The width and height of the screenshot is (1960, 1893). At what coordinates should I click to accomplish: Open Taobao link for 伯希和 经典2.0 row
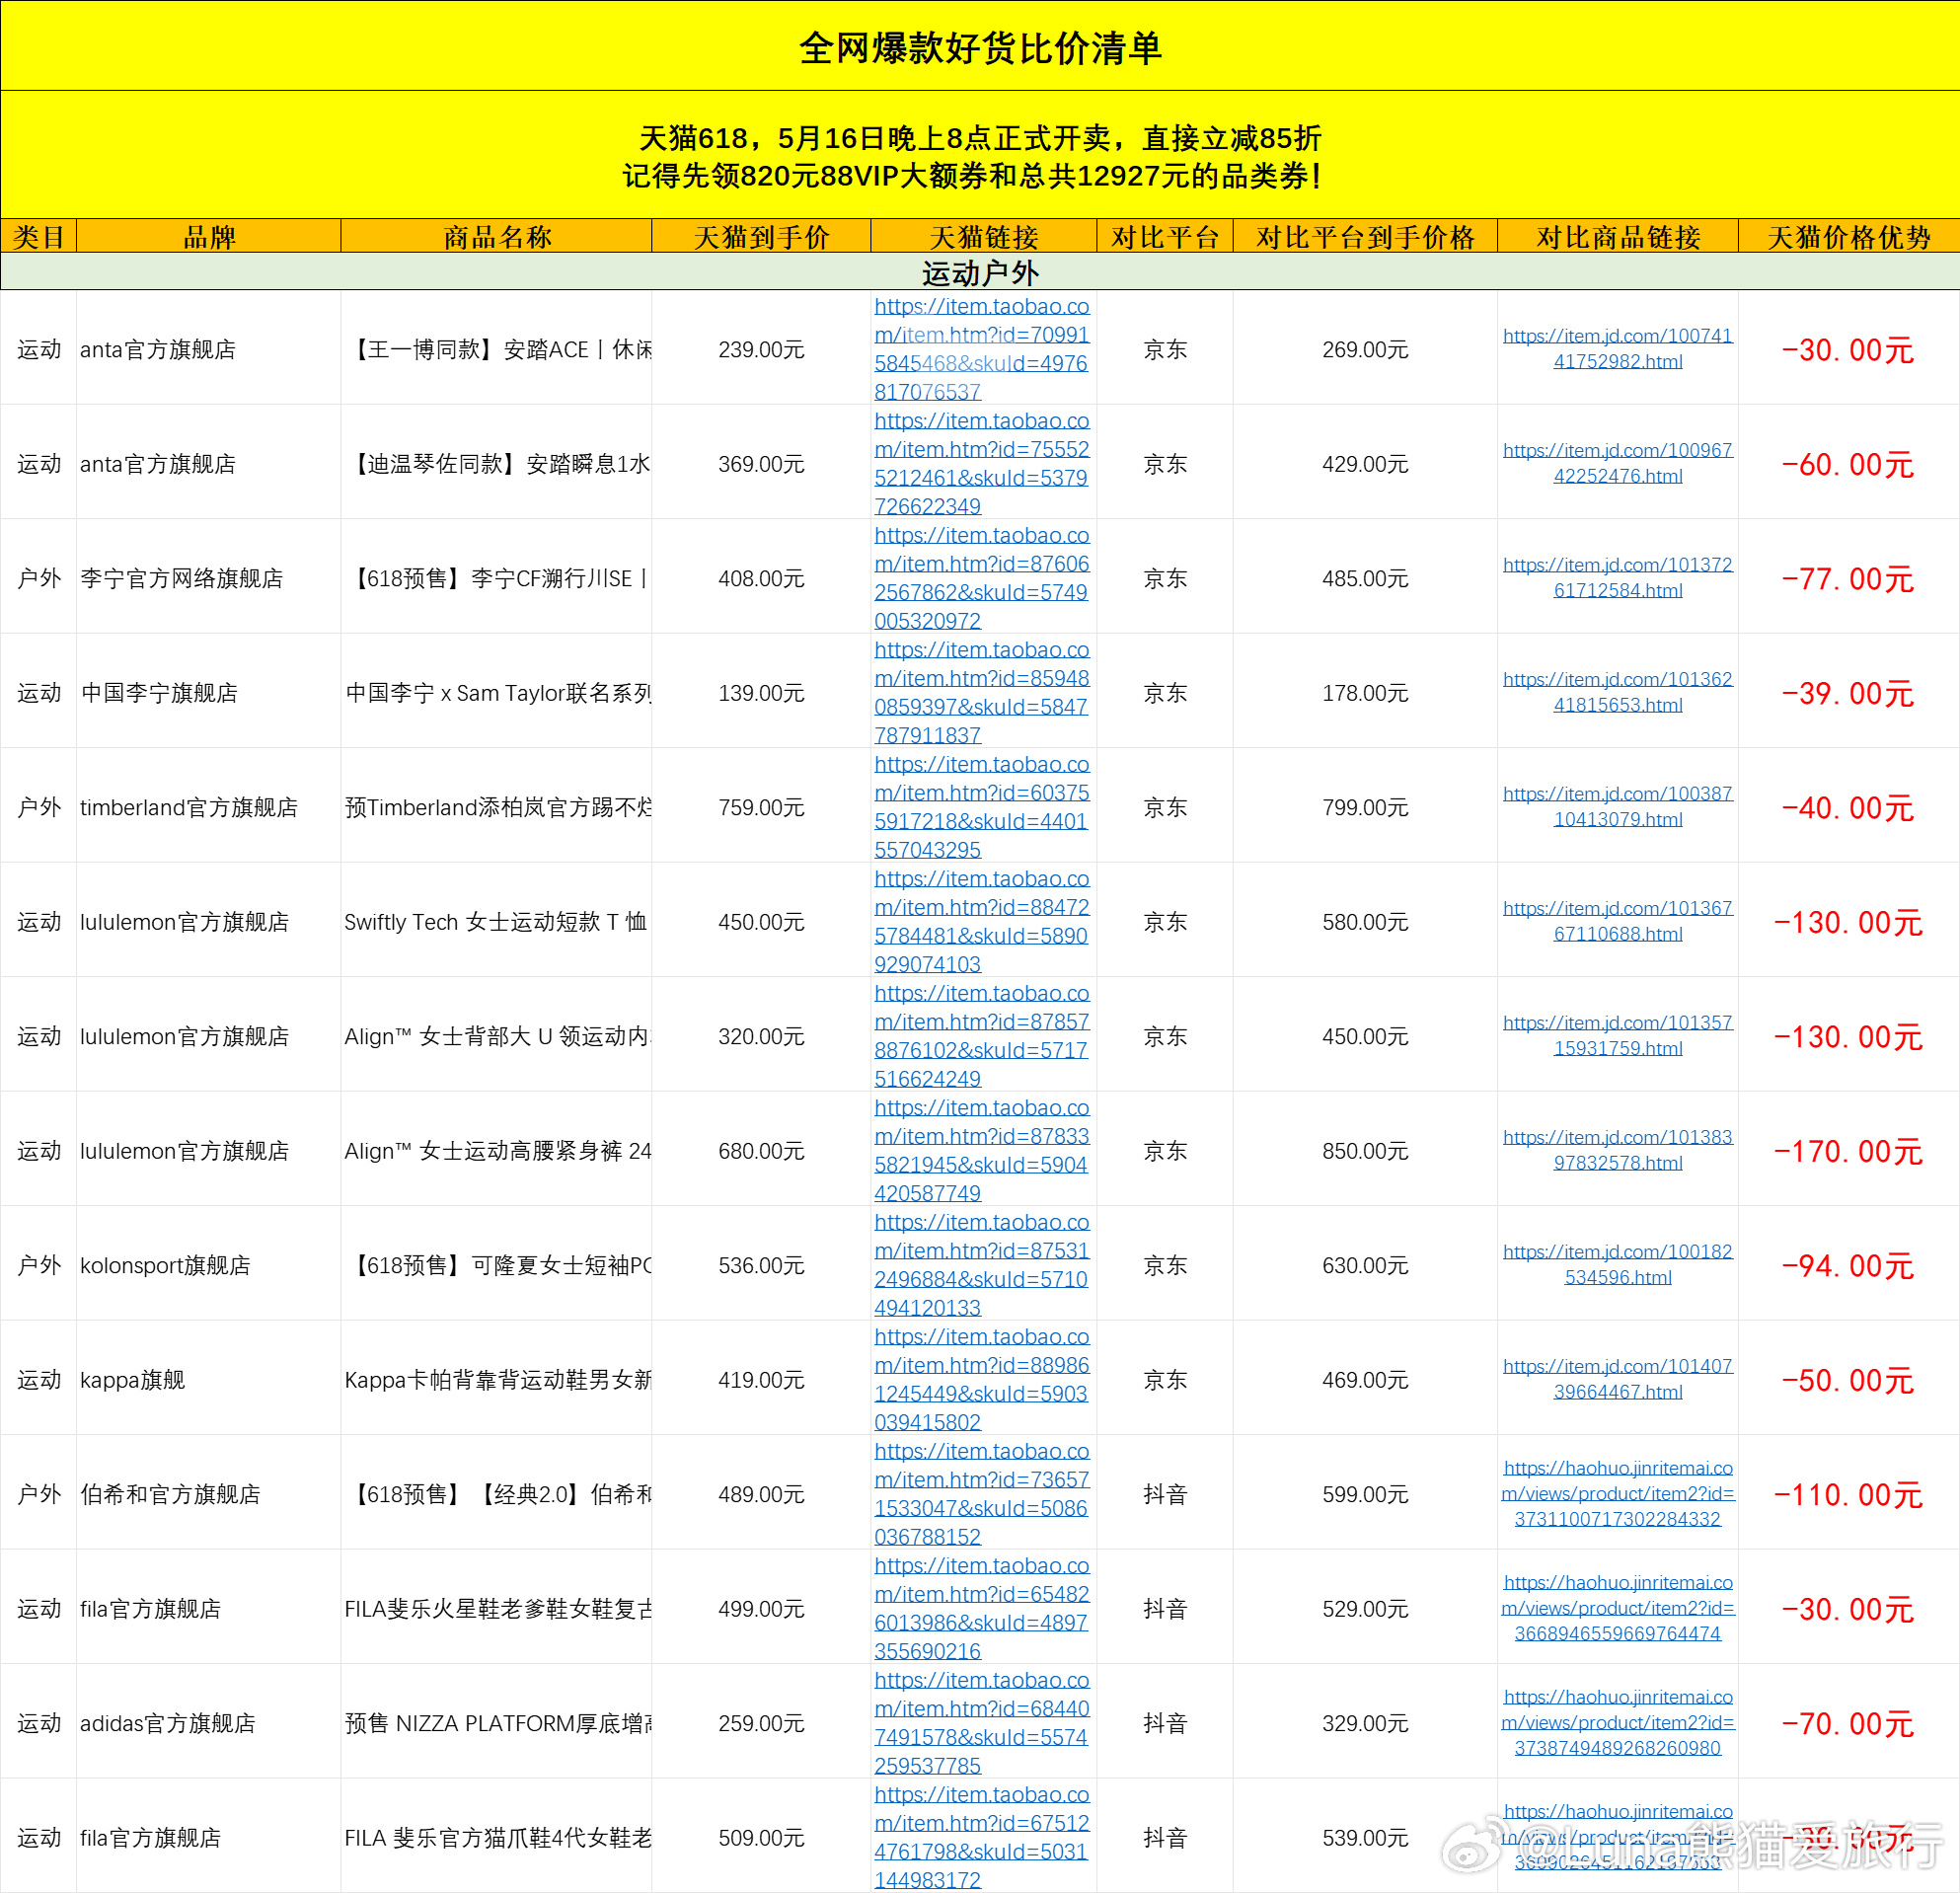[x=982, y=1493]
